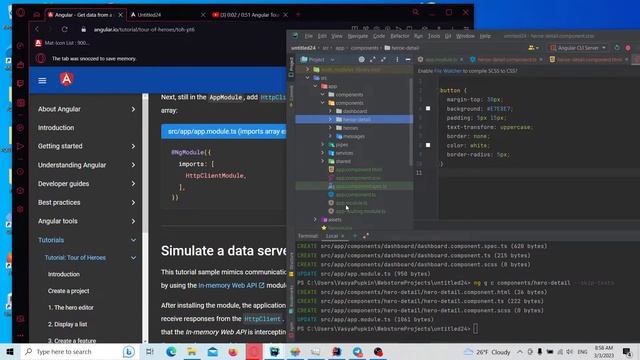Image resolution: width=640 pixels, height=360 pixels.
Task: Click the white color swatch in the gutter
Action: tap(428, 145)
